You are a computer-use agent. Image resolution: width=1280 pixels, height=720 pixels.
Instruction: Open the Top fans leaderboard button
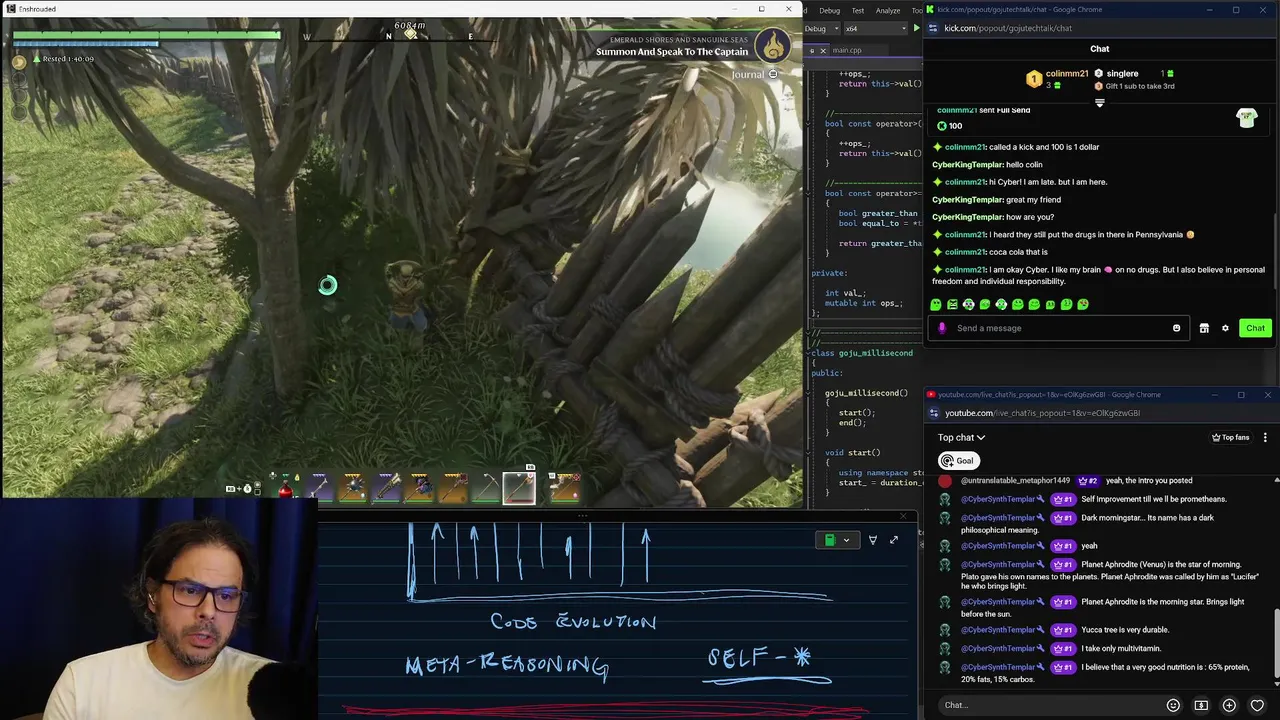point(1230,437)
